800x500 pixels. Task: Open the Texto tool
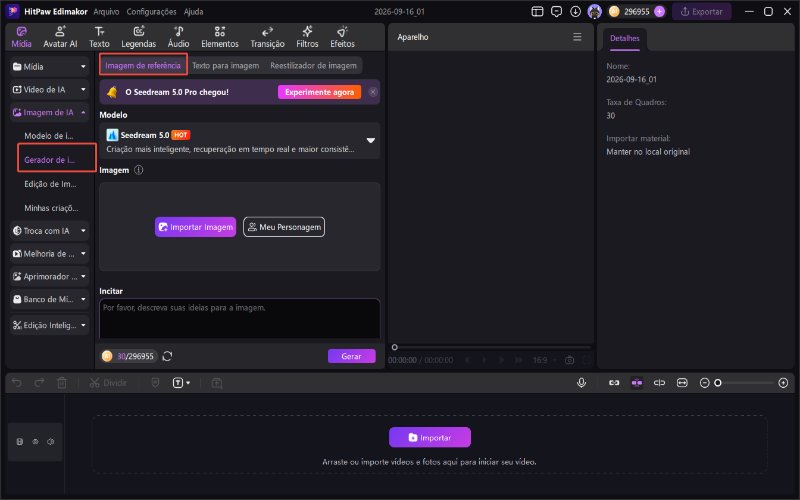99,37
